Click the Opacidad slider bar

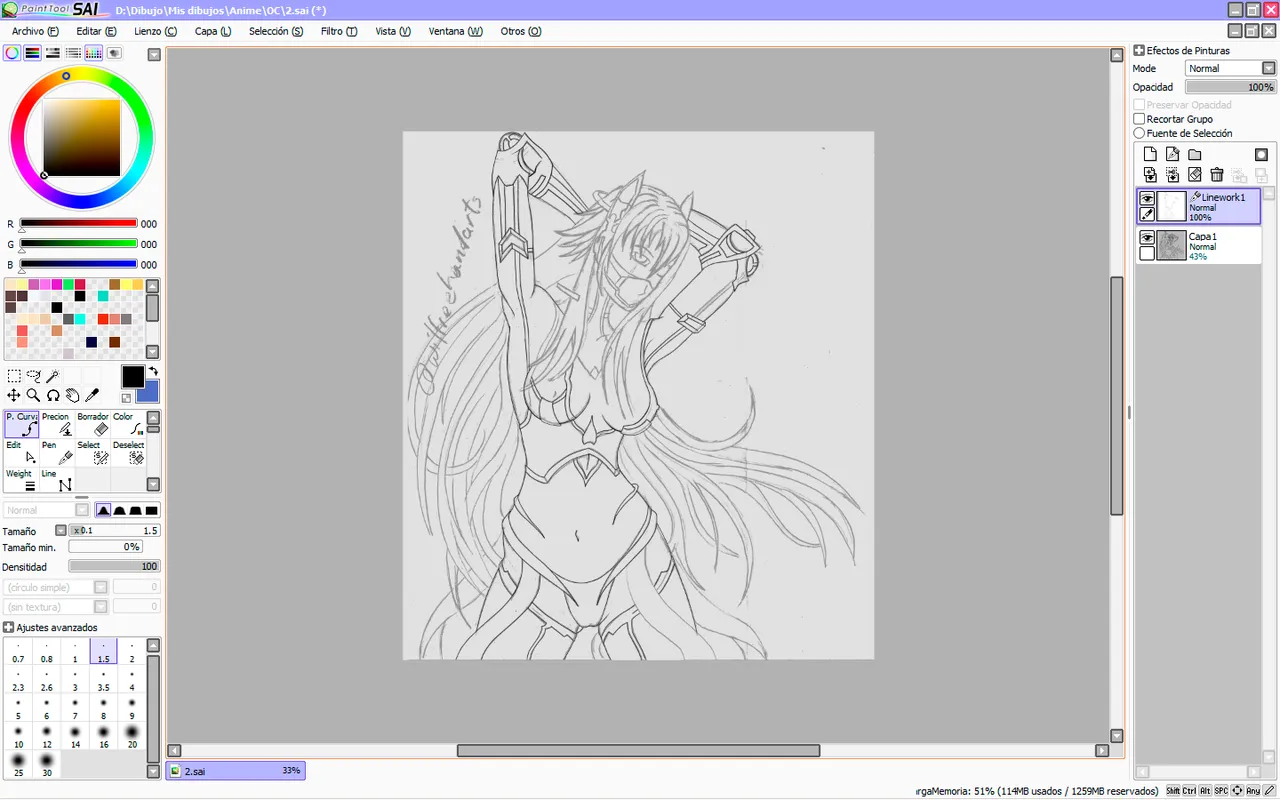coord(1230,87)
